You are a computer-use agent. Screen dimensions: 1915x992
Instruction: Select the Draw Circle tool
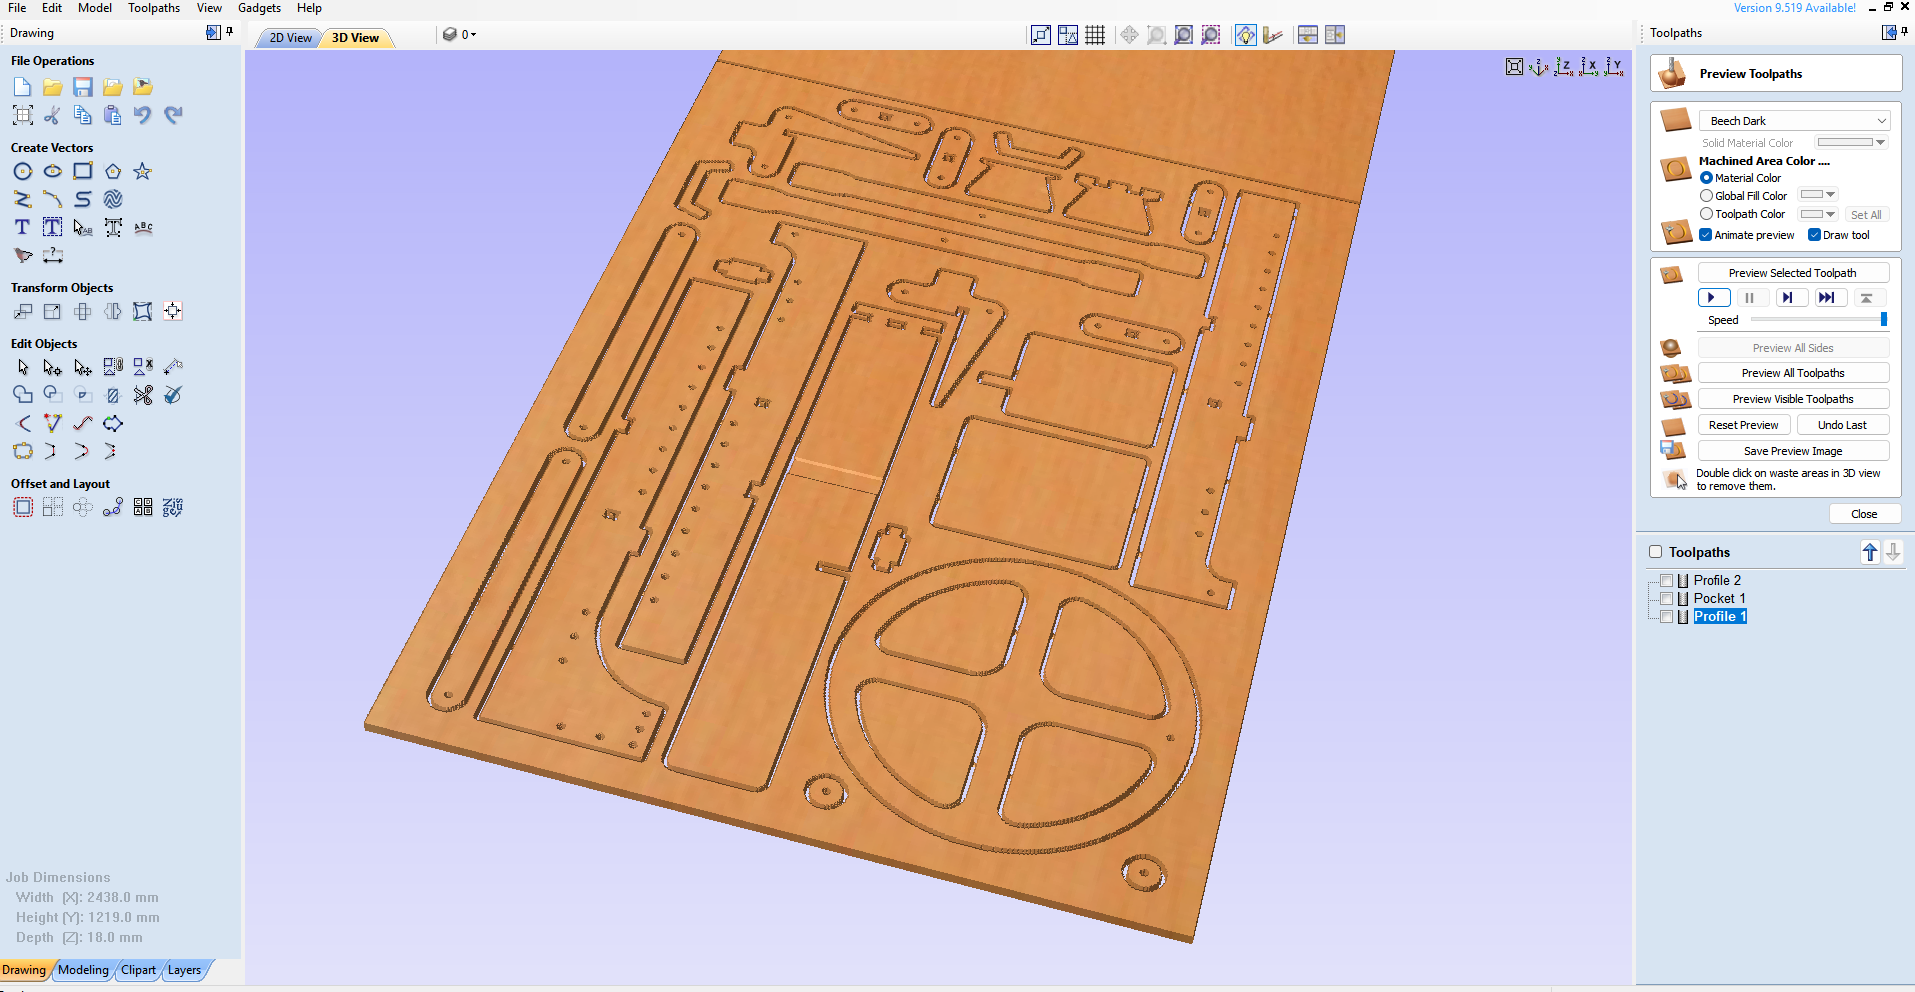22,171
